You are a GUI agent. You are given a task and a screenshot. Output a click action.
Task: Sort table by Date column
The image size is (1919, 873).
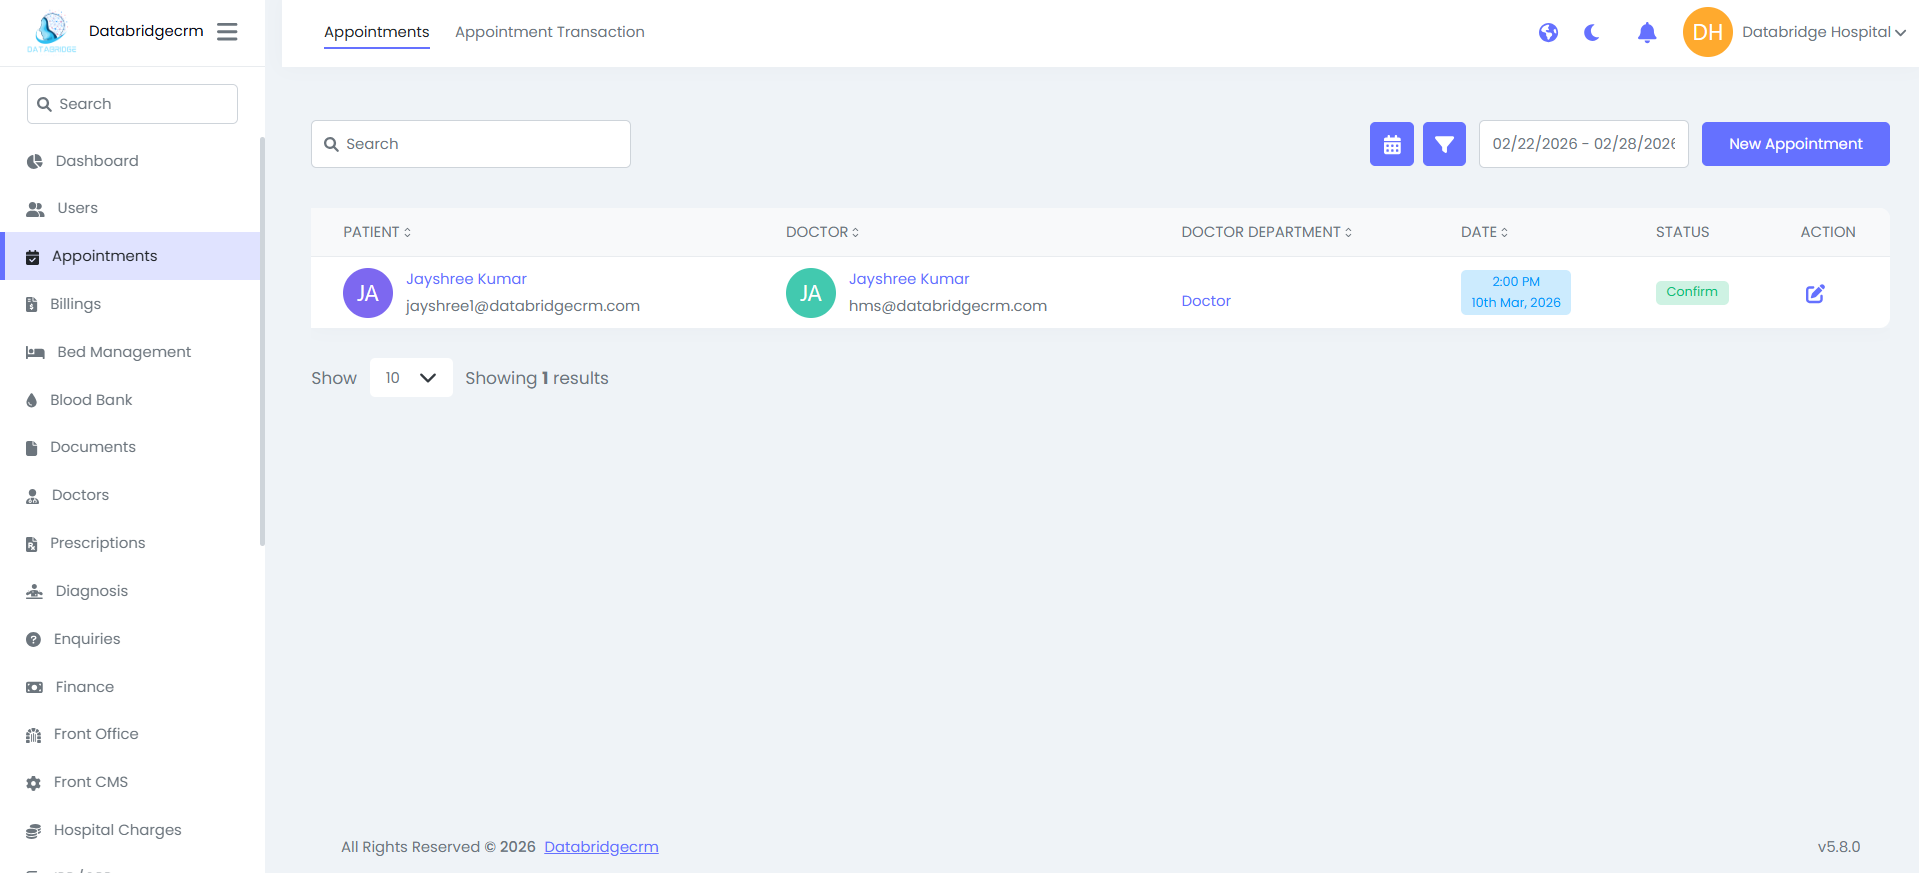1484,232
